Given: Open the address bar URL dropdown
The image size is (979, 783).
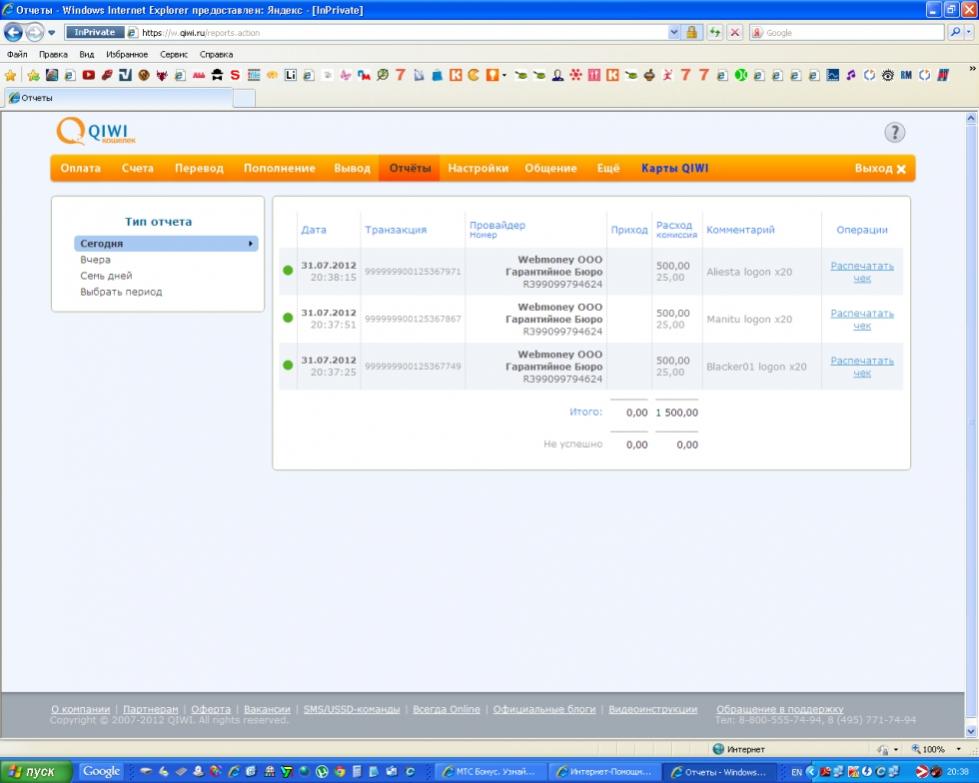Looking at the screenshot, I should (x=673, y=32).
